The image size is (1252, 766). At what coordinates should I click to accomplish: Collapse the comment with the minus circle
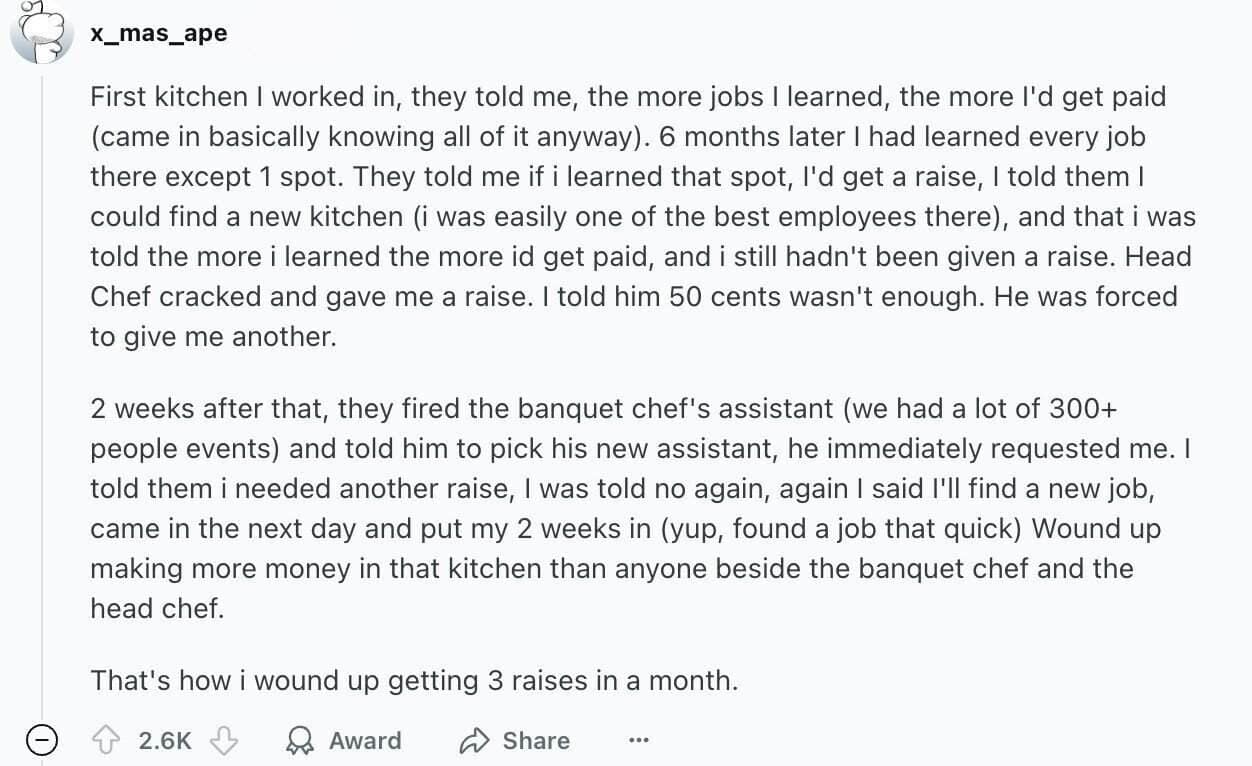(x=41, y=741)
